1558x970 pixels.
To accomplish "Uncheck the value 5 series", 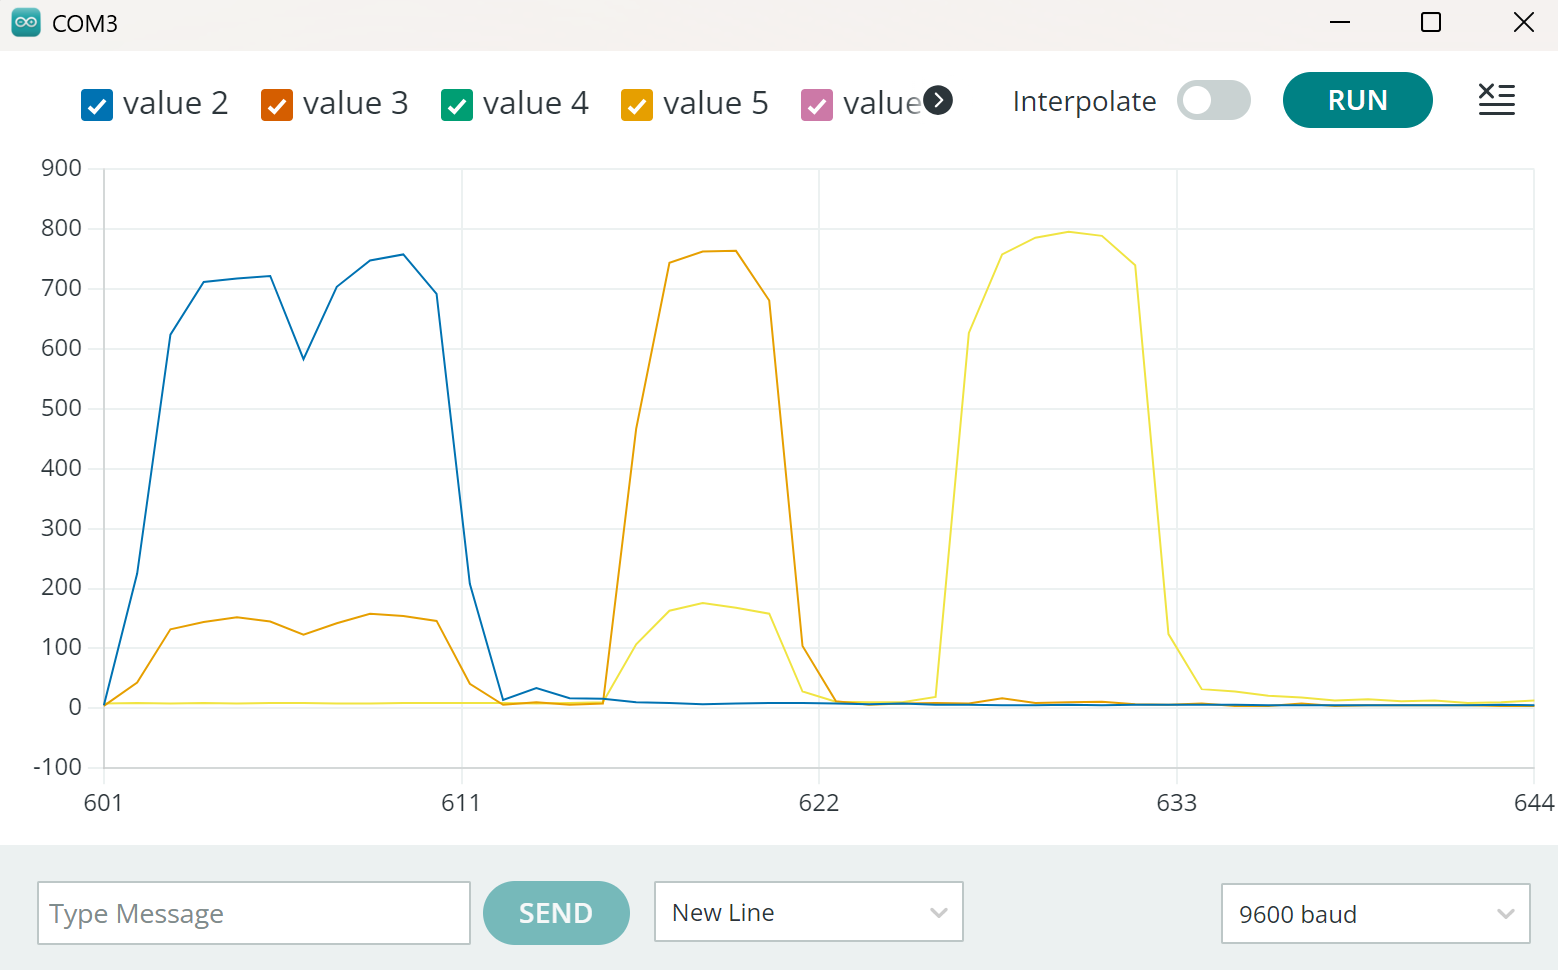I will (637, 104).
